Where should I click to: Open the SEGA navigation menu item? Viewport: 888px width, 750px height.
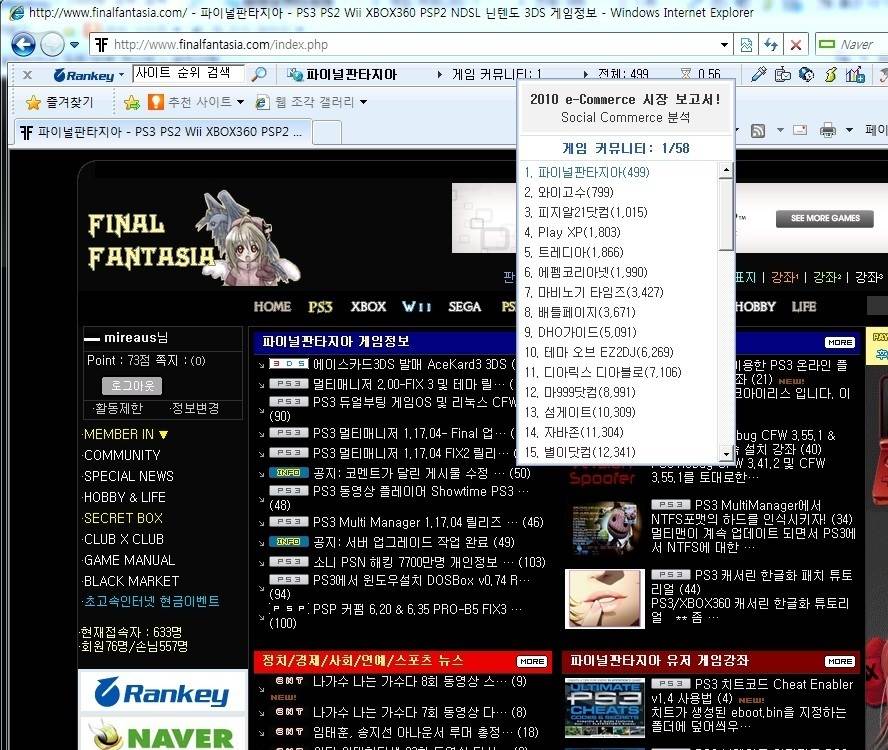[464, 306]
